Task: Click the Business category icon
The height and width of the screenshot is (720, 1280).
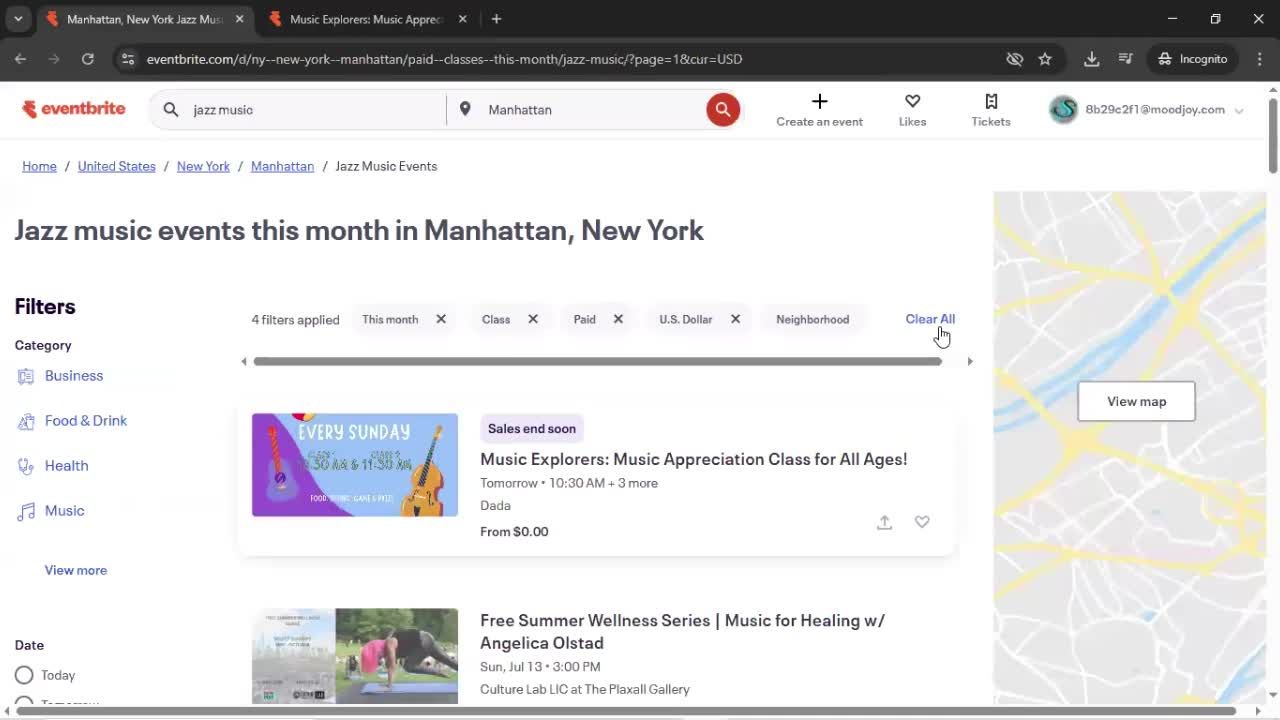Action: pos(26,376)
